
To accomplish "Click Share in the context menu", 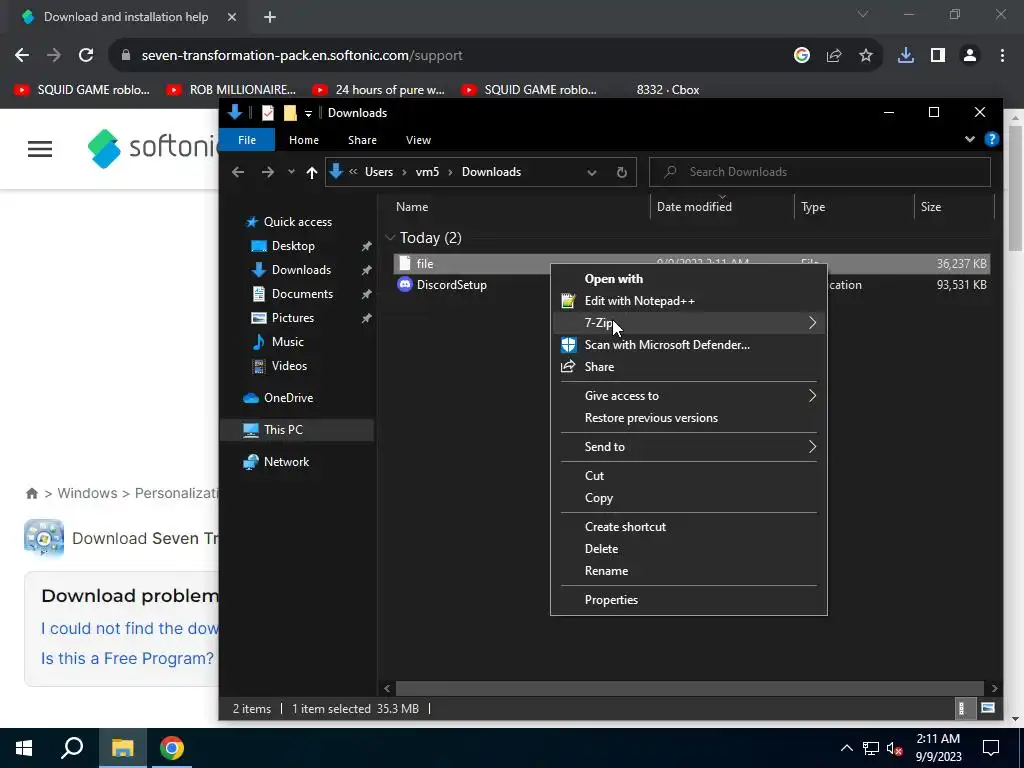I will [689, 367].
